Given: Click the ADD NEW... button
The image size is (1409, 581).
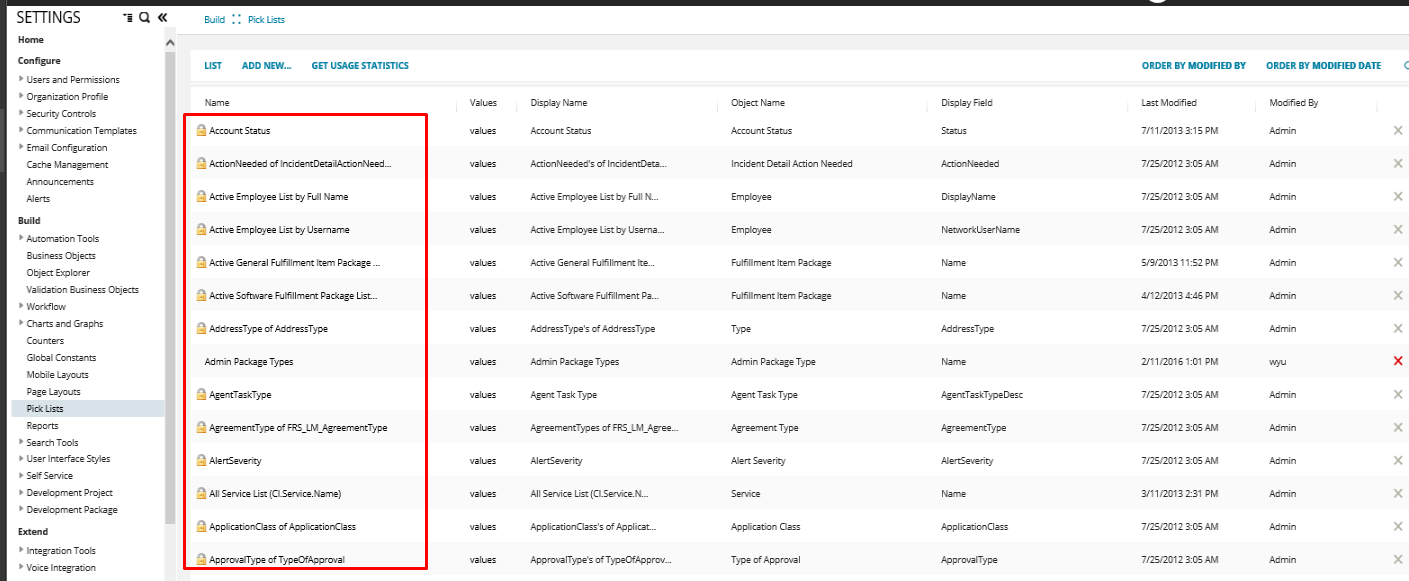Looking at the screenshot, I should (266, 66).
